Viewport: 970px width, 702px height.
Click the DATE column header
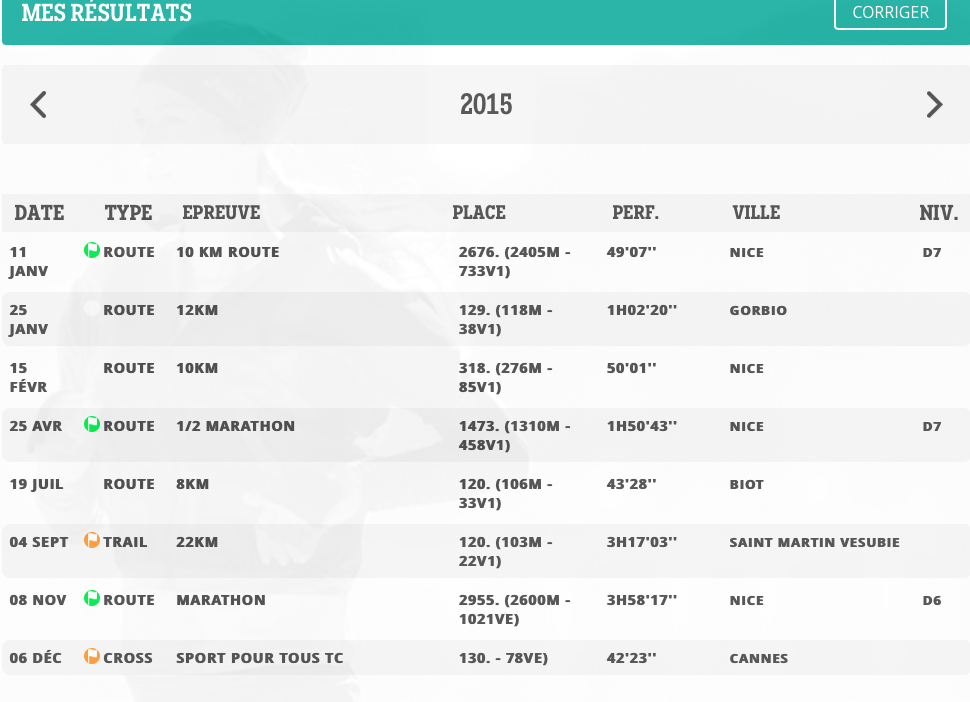pyautogui.click(x=39, y=213)
